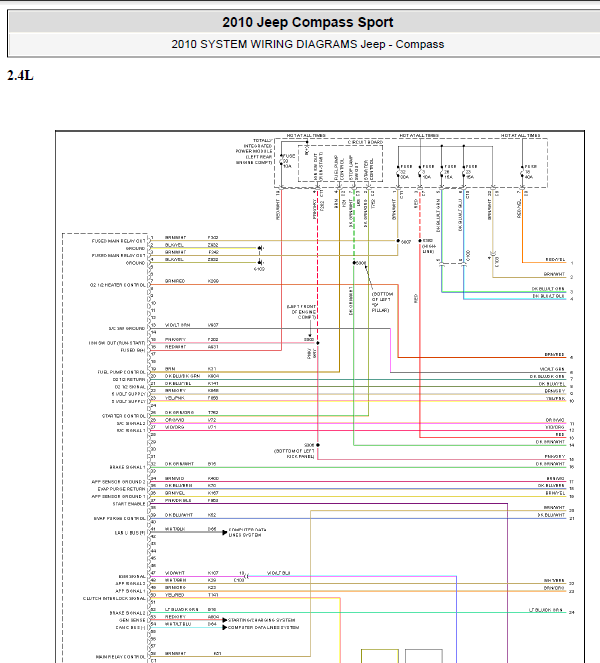Click '(LEFT FRONT OF ENGINE COMPT)' note
The height and width of the screenshot is (663, 600).
tap(301, 312)
